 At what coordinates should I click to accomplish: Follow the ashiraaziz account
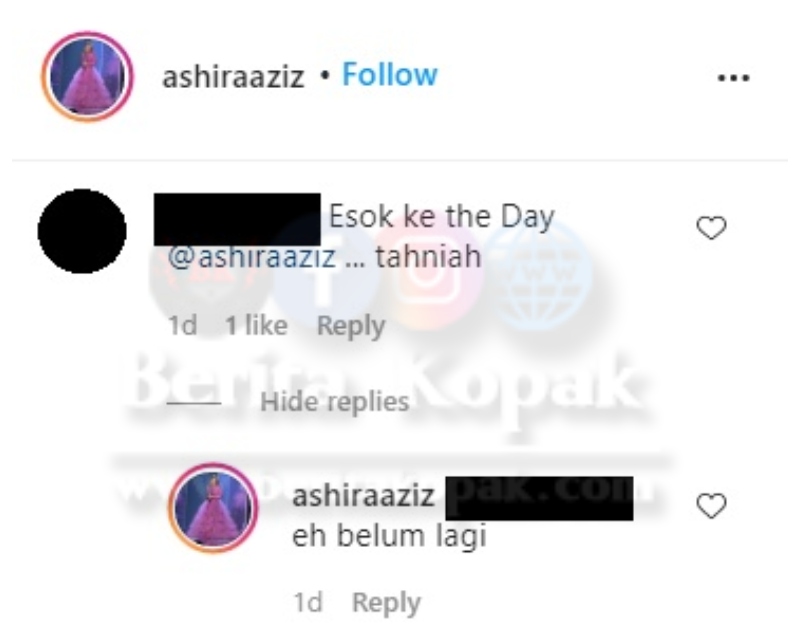390,75
